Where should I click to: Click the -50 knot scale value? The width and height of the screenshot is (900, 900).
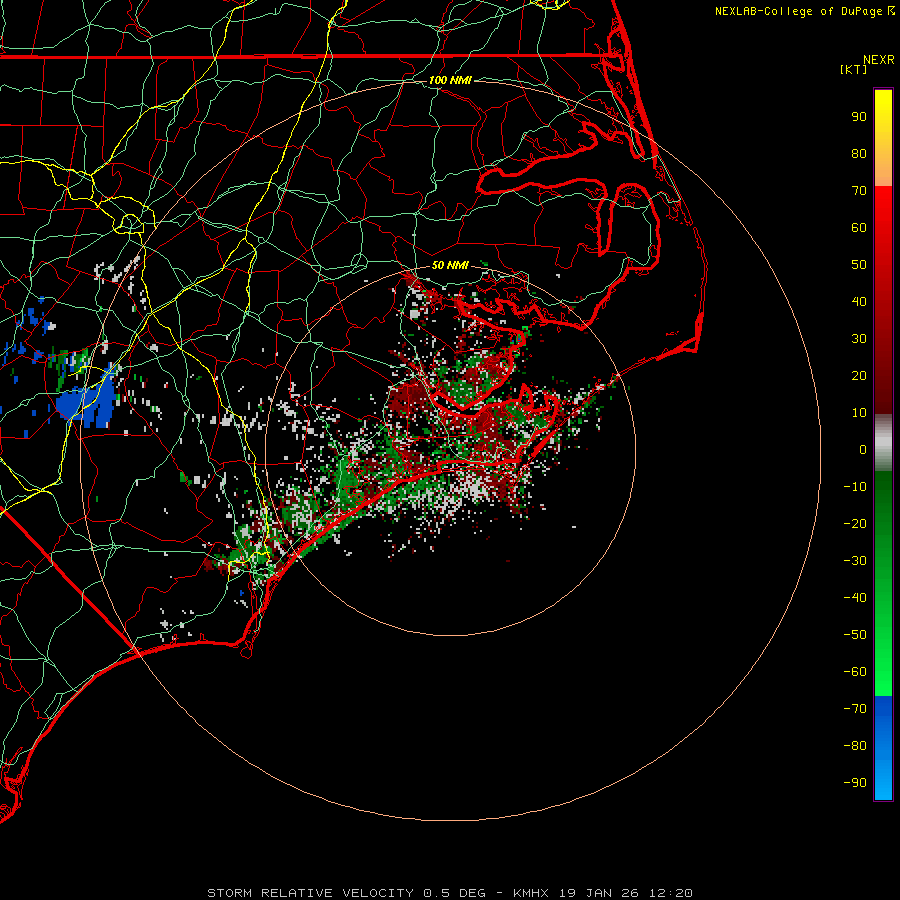click(855, 635)
